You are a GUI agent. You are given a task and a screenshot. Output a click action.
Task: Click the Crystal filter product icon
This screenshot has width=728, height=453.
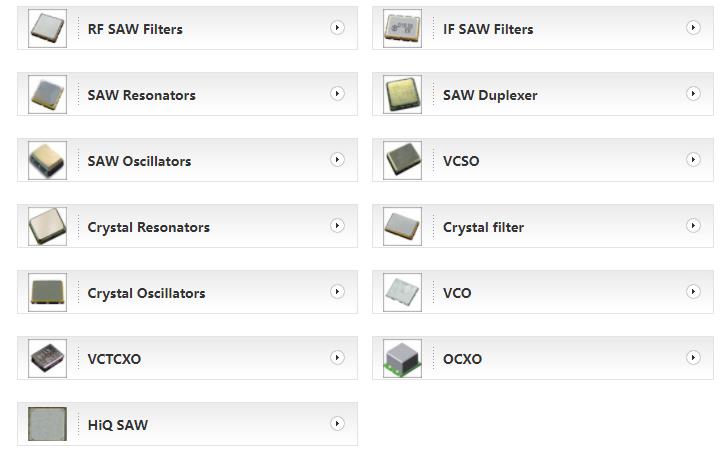coord(403,227)
